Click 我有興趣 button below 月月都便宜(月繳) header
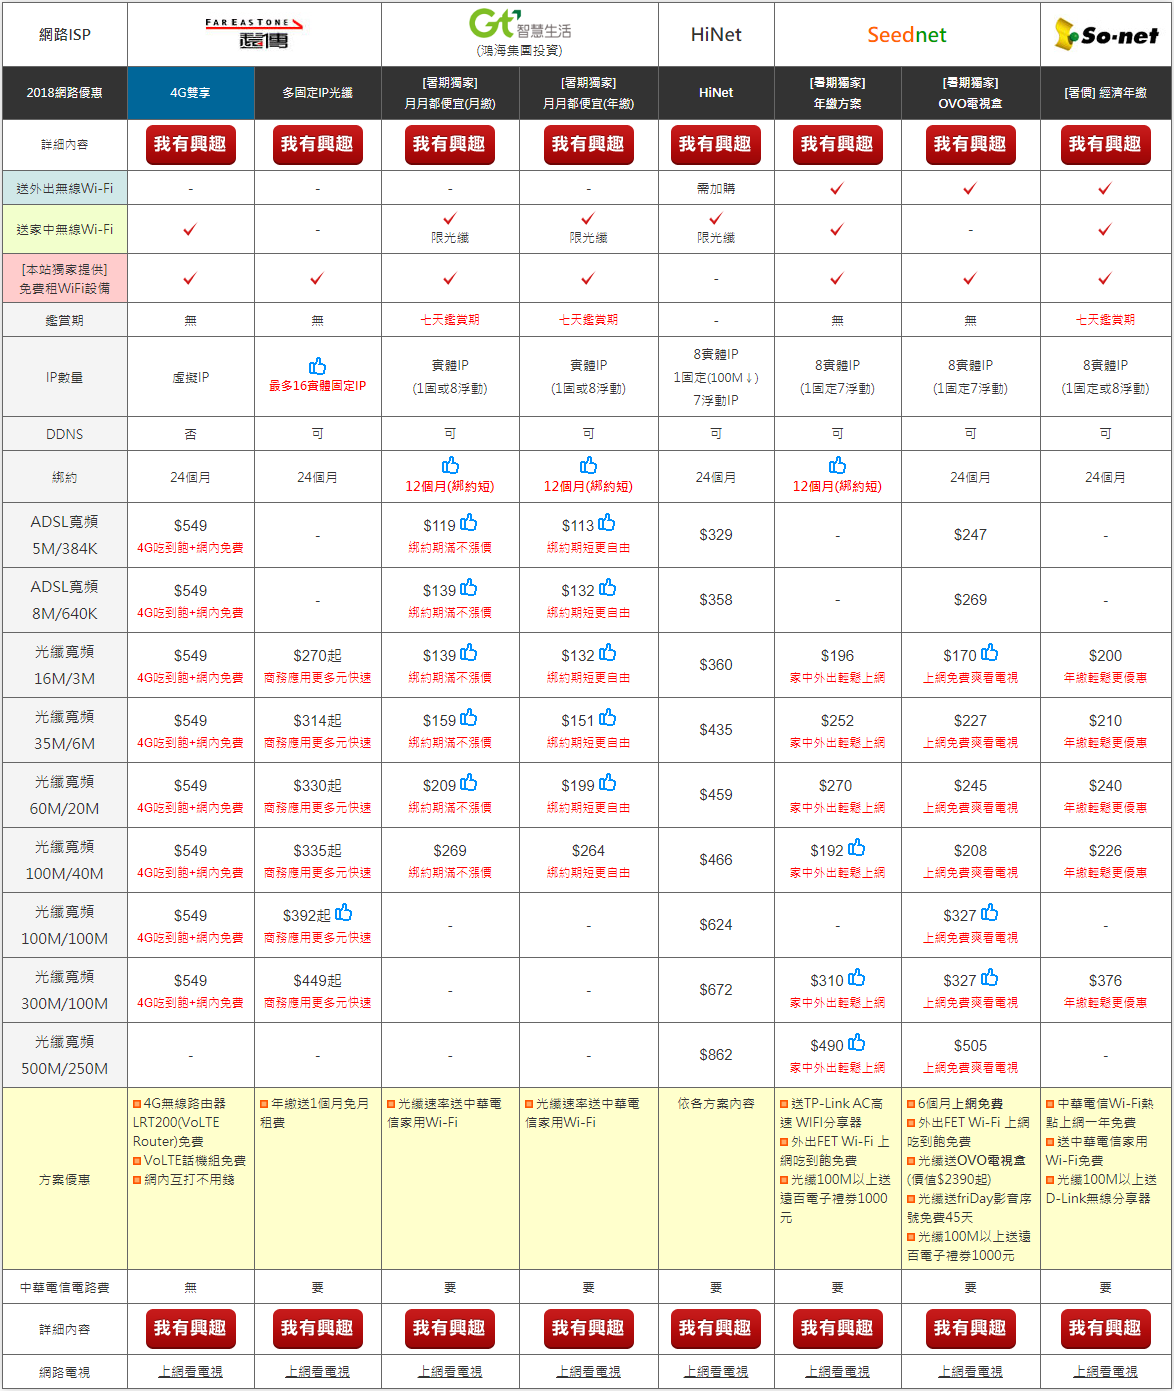1174x1391 pixels. tap(449, 145)
